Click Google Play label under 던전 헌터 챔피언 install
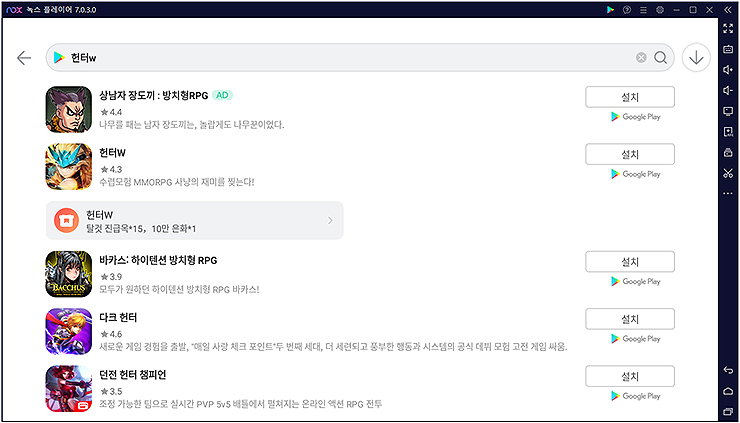Viewport: 740px width, 423px height. point(635,396)
